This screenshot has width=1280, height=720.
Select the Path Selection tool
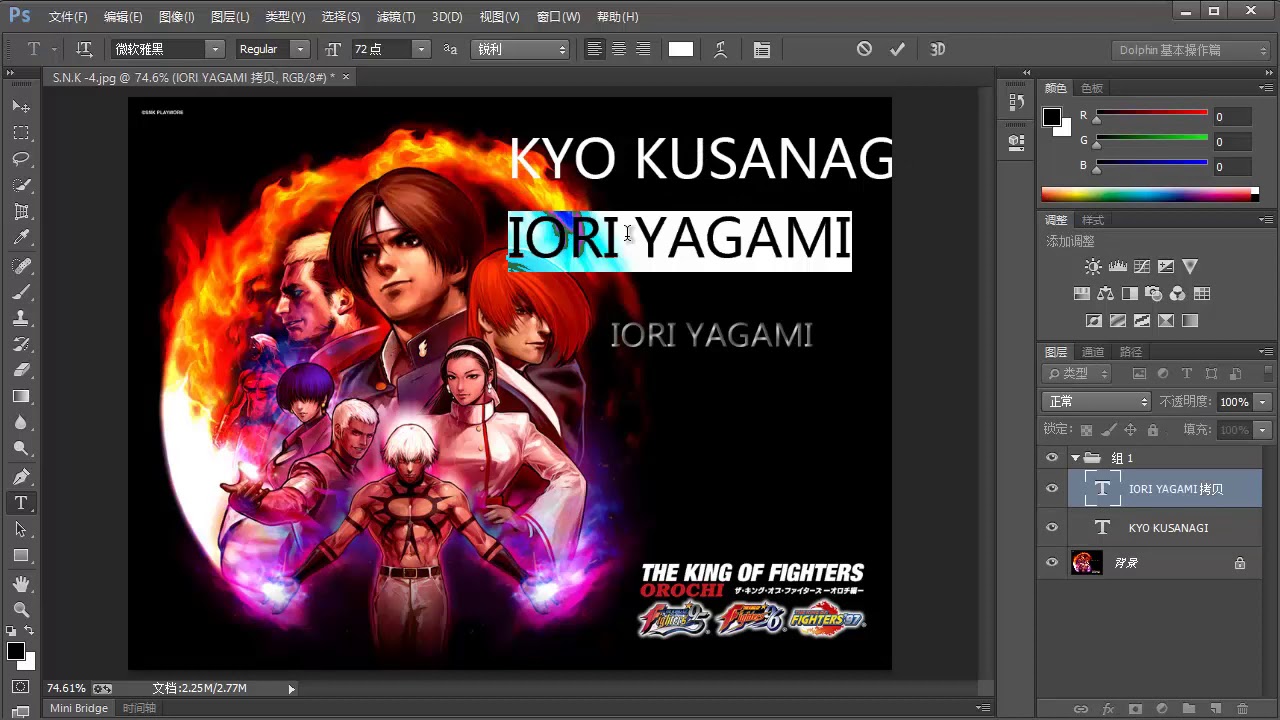pos(21,529)
